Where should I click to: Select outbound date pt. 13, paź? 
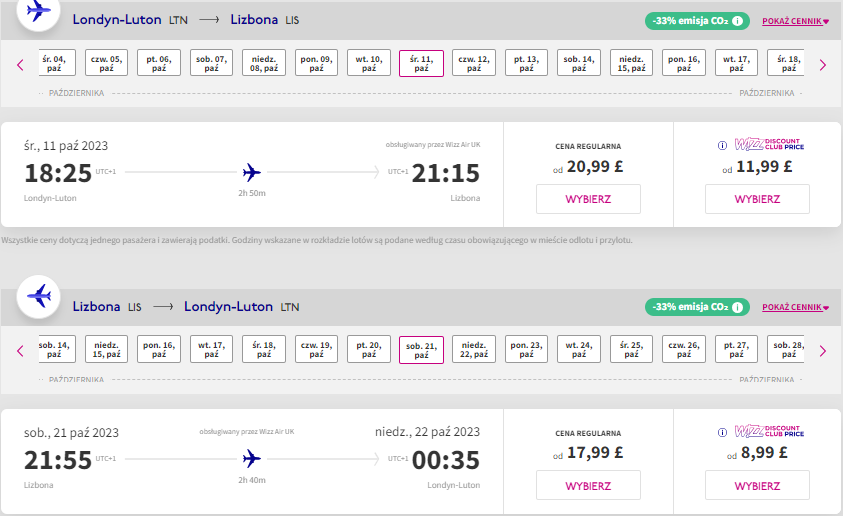[x=526, y=63]
